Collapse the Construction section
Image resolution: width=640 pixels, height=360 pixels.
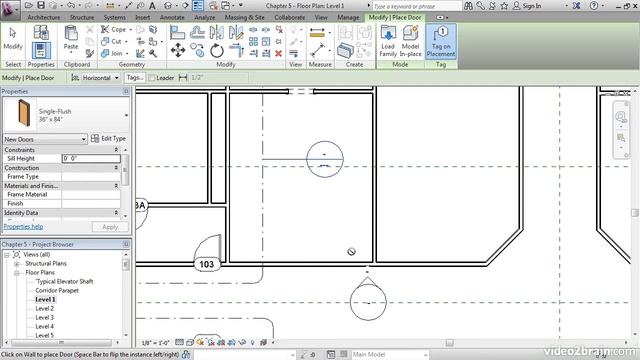[x=116, y=168]
